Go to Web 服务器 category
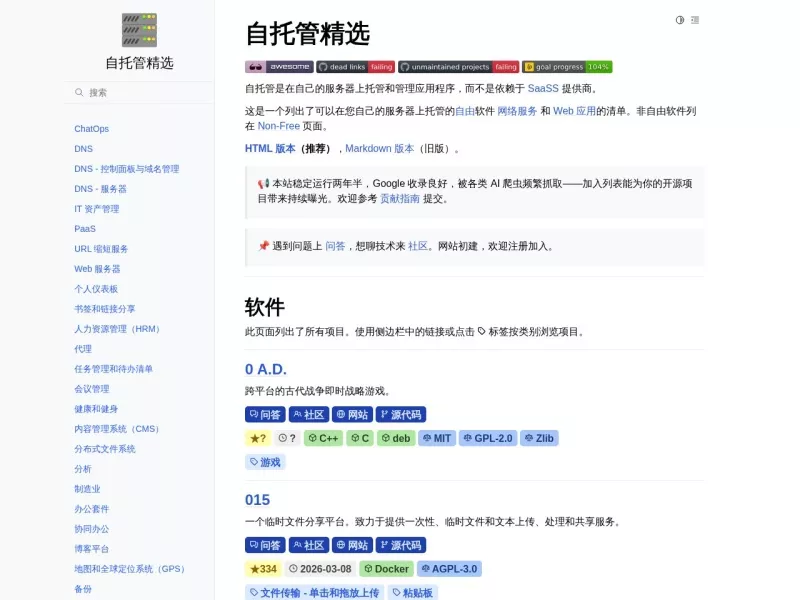Image resolution: width=800 pixels, height=600 pixels. coord(97,269)
